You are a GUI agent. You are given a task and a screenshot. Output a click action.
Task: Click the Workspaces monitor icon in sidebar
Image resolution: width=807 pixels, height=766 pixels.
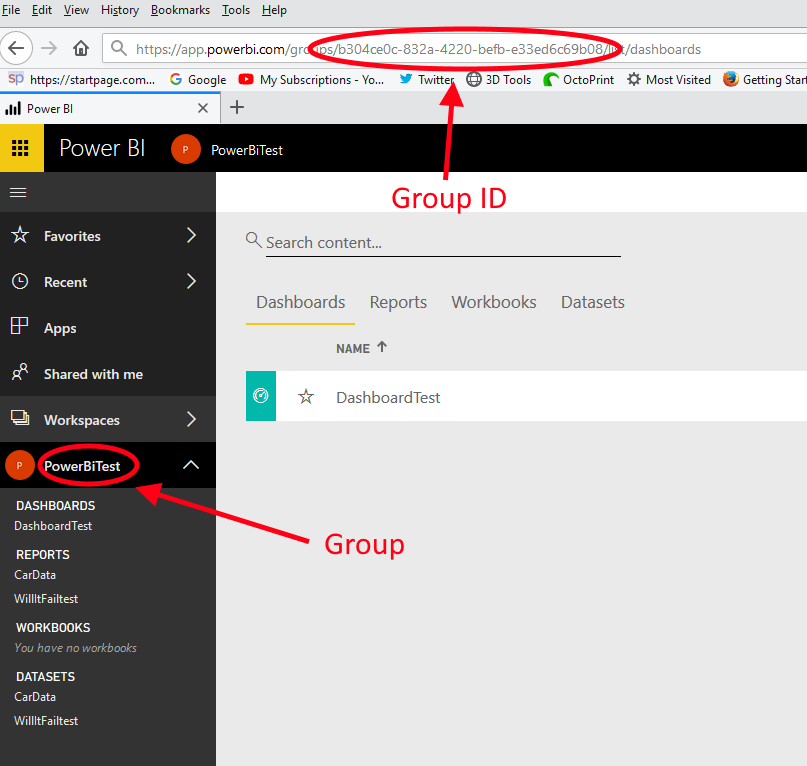tap(20, 417)
